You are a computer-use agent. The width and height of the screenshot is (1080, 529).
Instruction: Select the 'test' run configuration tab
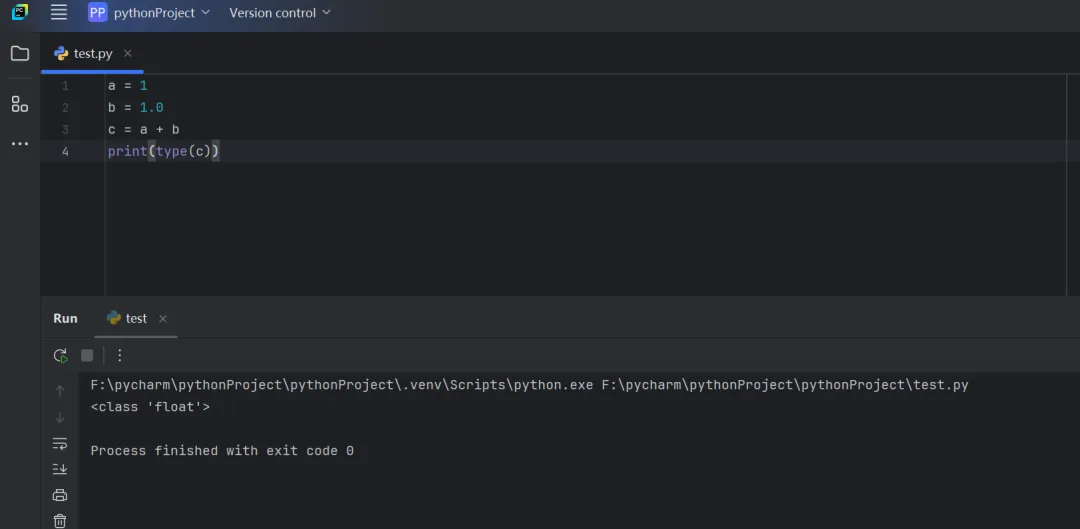(135, 318)
